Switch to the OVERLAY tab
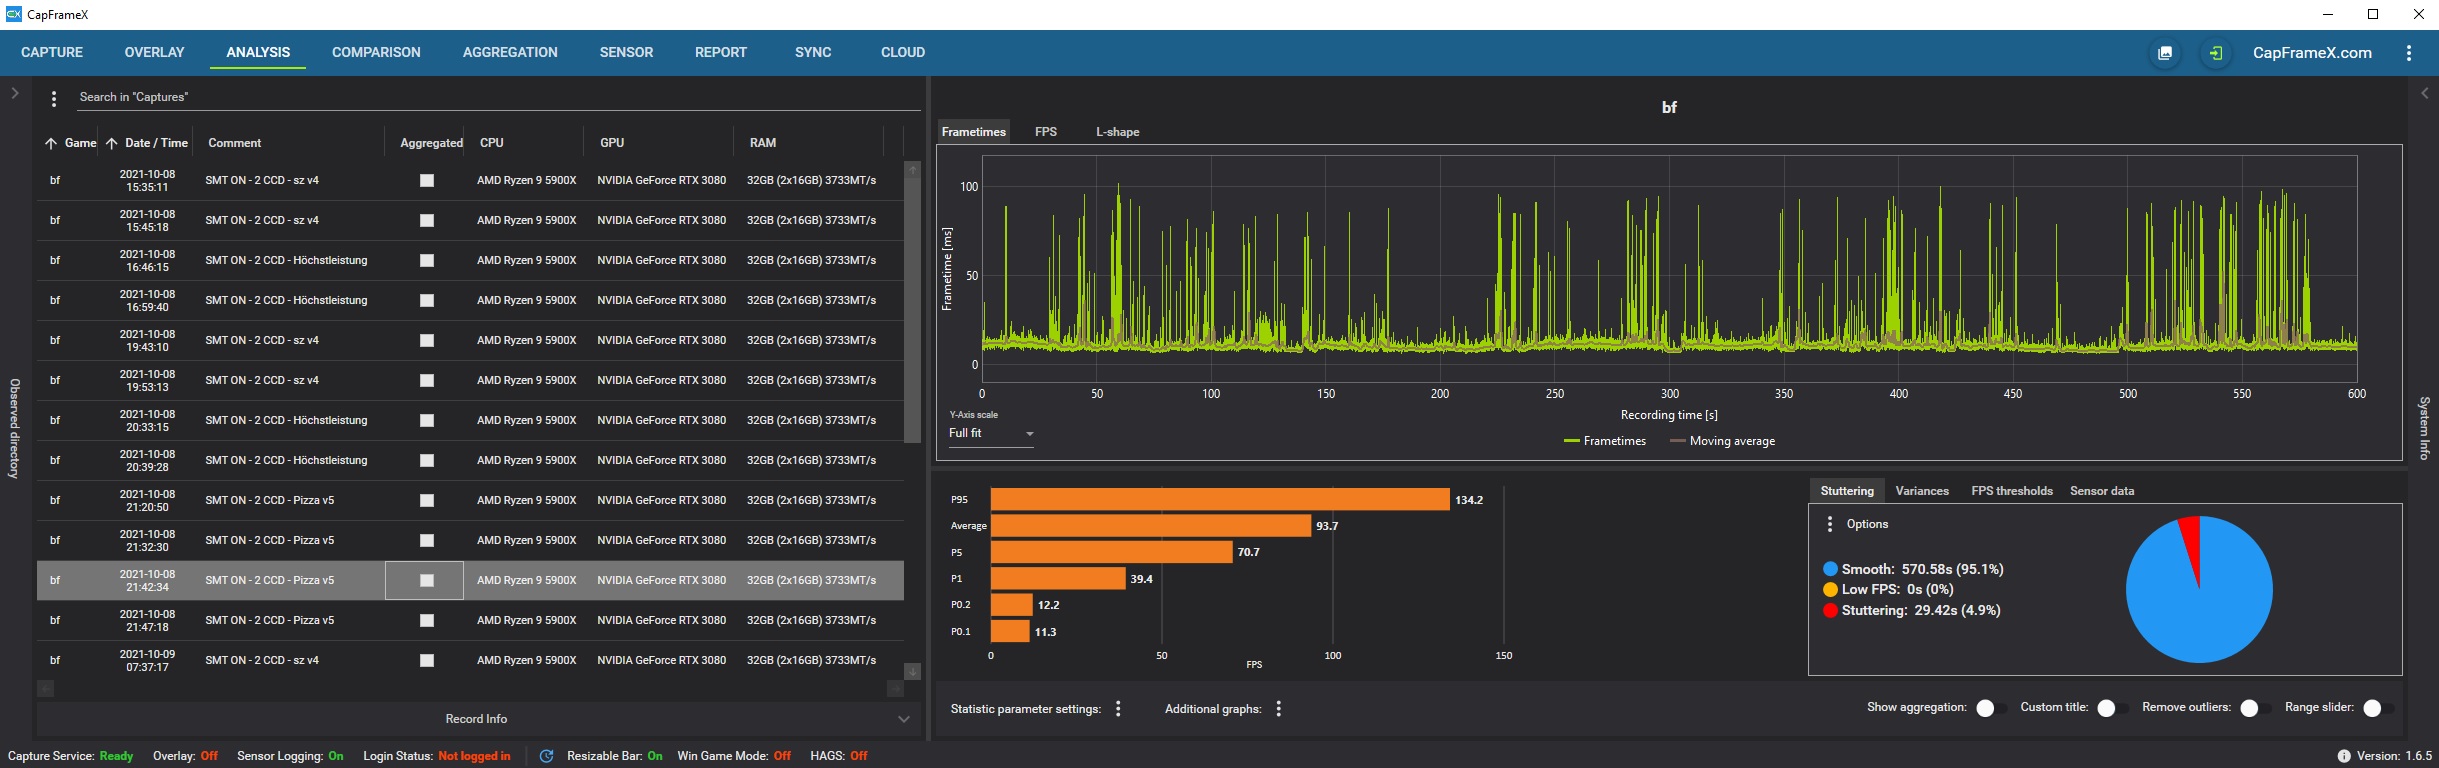Viewport: 2439px width, 768px height. coord(154,52)
